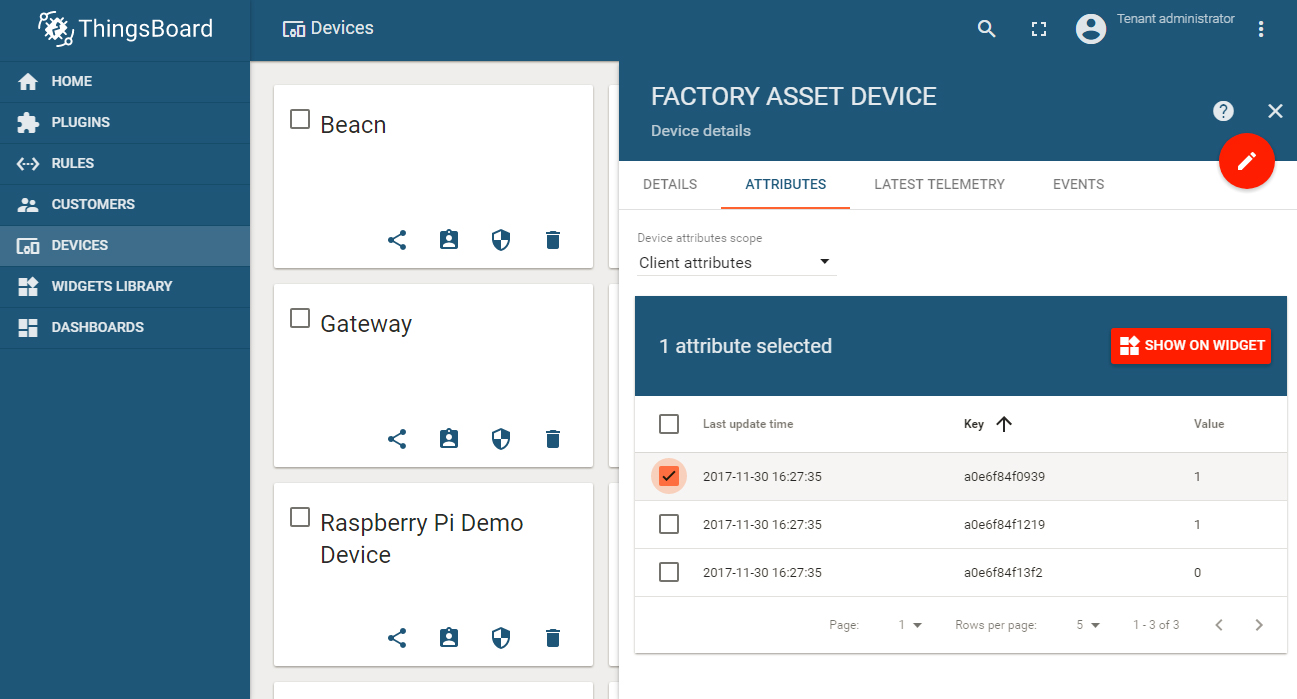Image resolution: width=1297 pixels, height=699 pixels.
Task: Share the Raspberry Pi Demo Device
Action: point(397,638)
